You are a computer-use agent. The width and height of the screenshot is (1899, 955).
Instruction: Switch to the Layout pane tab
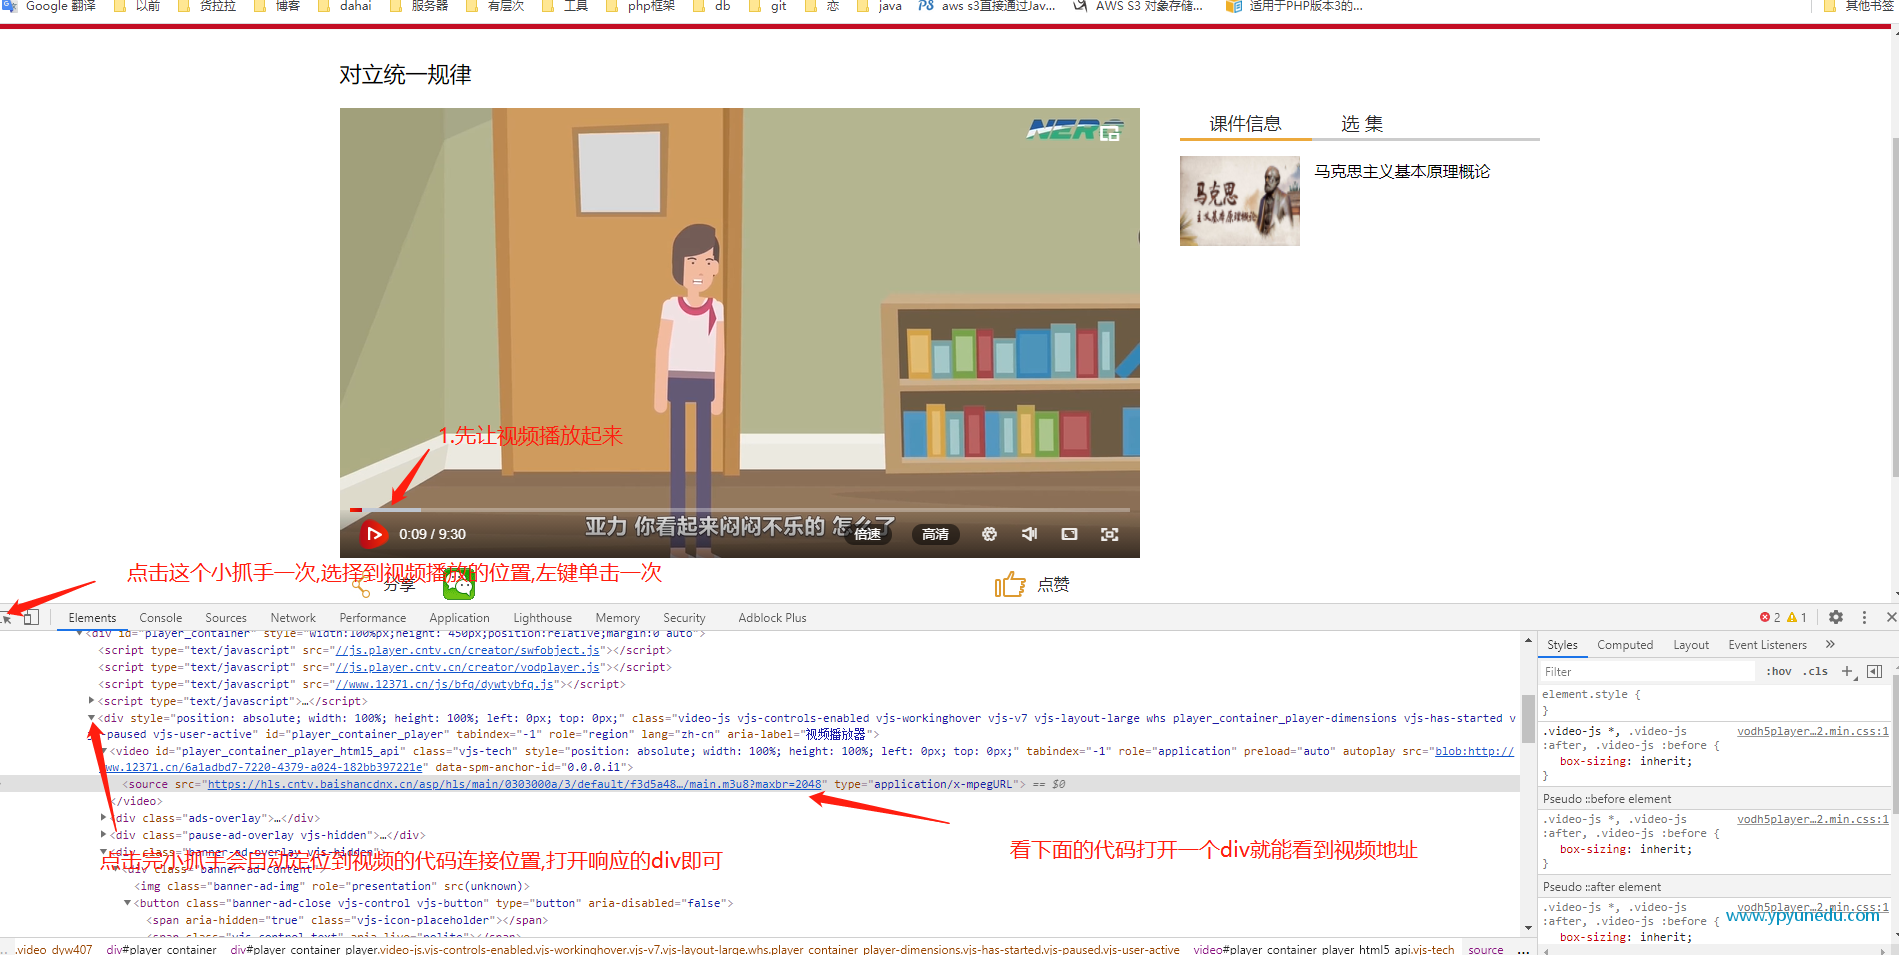pos(1691,645)
